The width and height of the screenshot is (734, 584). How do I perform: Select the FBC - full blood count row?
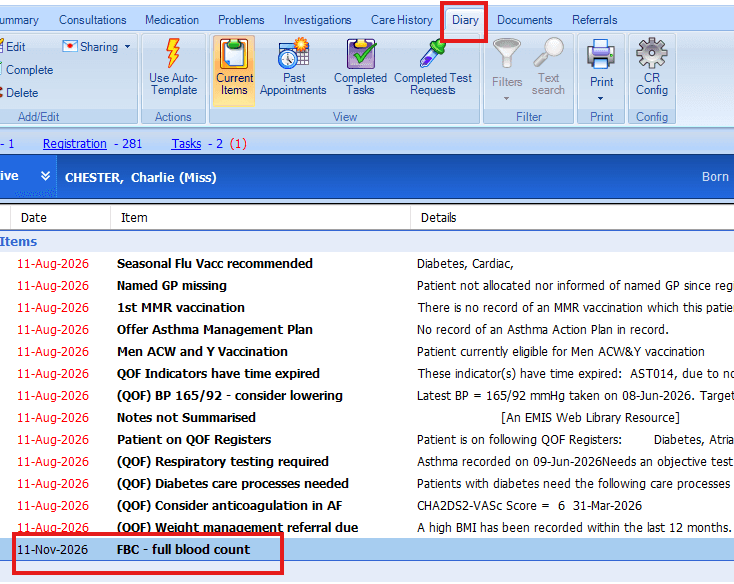click(x=367, y=549)
